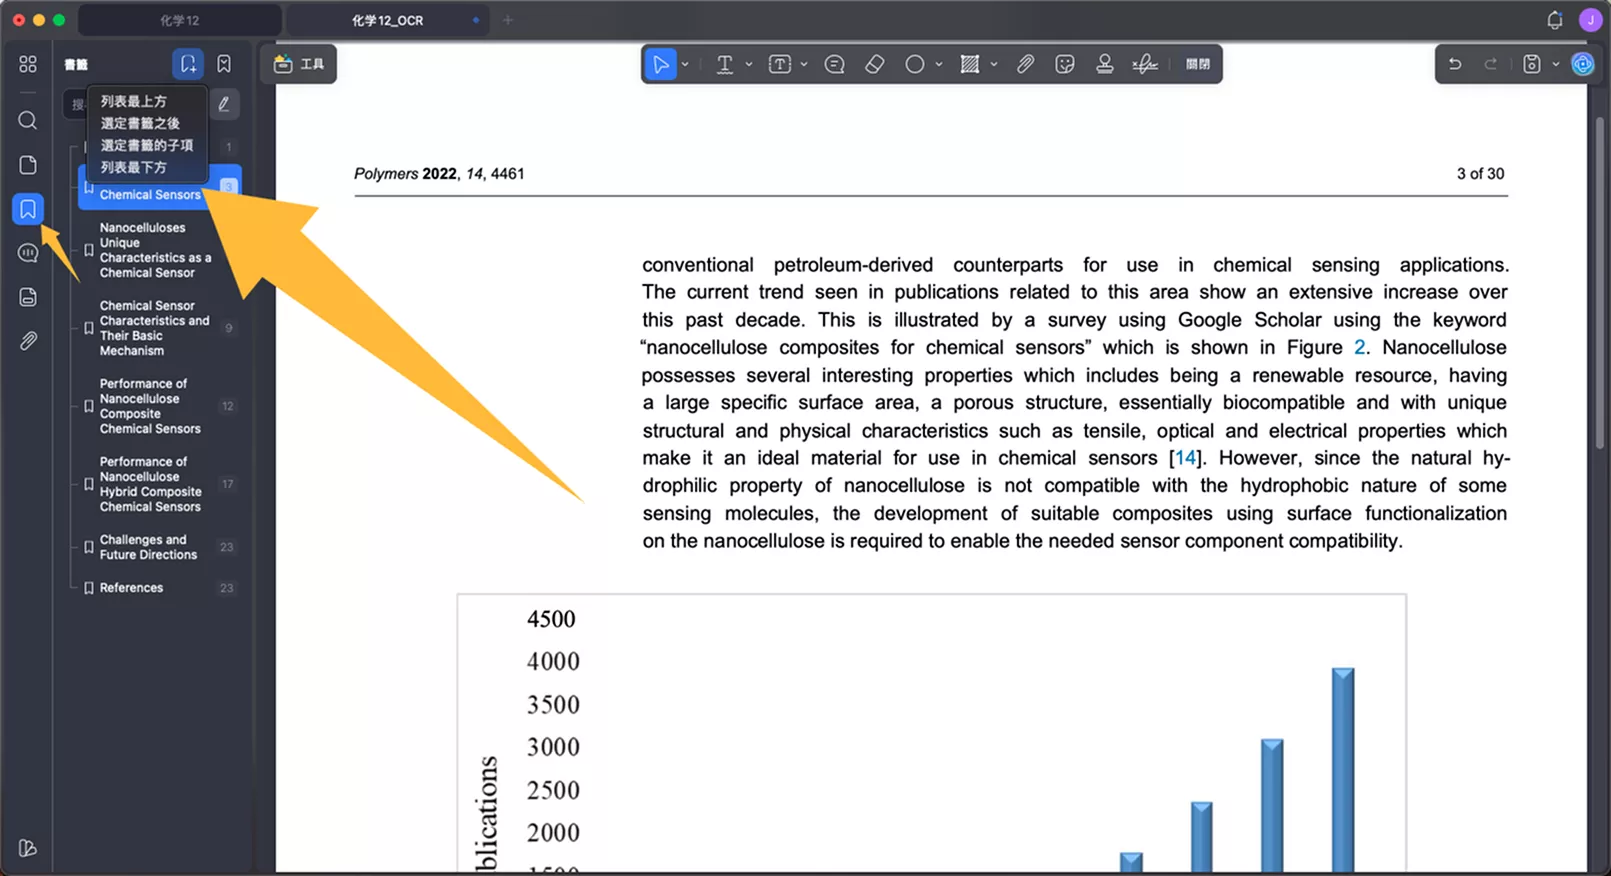Click the 'Polymers 2022, 14, 4461' header text
Viewport: 1611px width, 876px height.
point(439,174)
